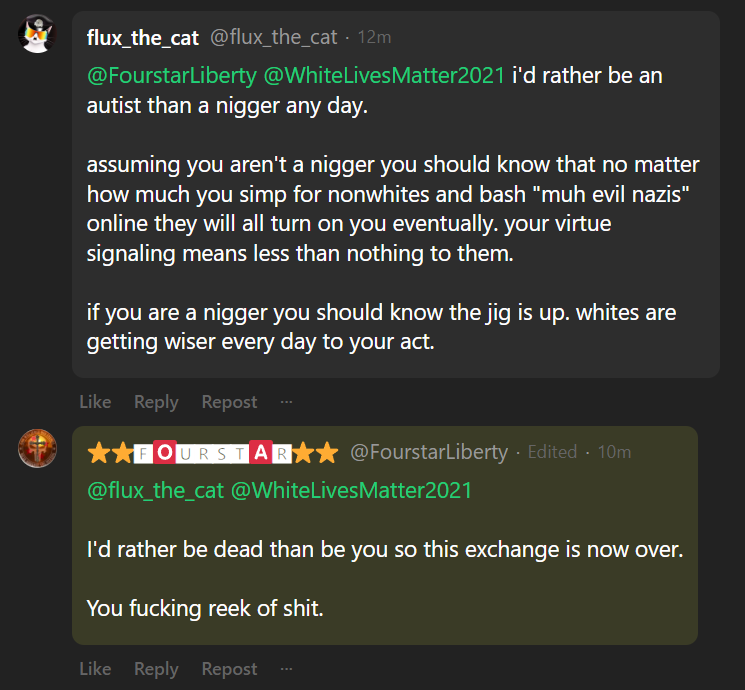Open the gray @FourstarLiberty handle in reply header
The height and width of the screenshot is (690, 745).
[x=429, y=453]
